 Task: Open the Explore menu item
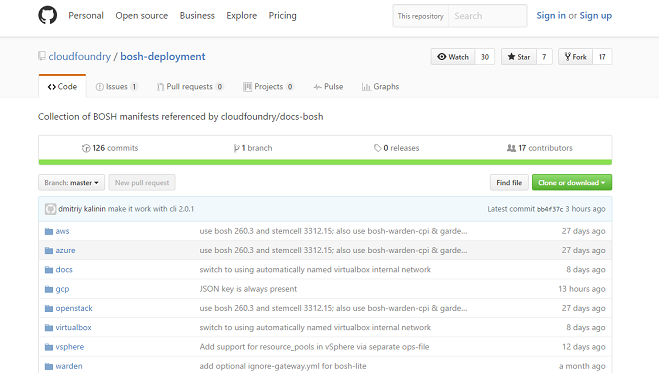242,16
